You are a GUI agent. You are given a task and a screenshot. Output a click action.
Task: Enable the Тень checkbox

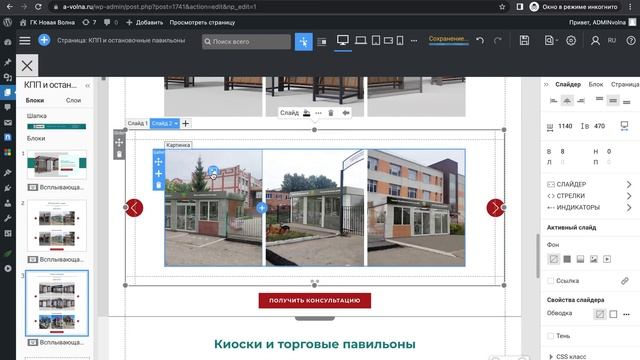(x=551, y=336)
